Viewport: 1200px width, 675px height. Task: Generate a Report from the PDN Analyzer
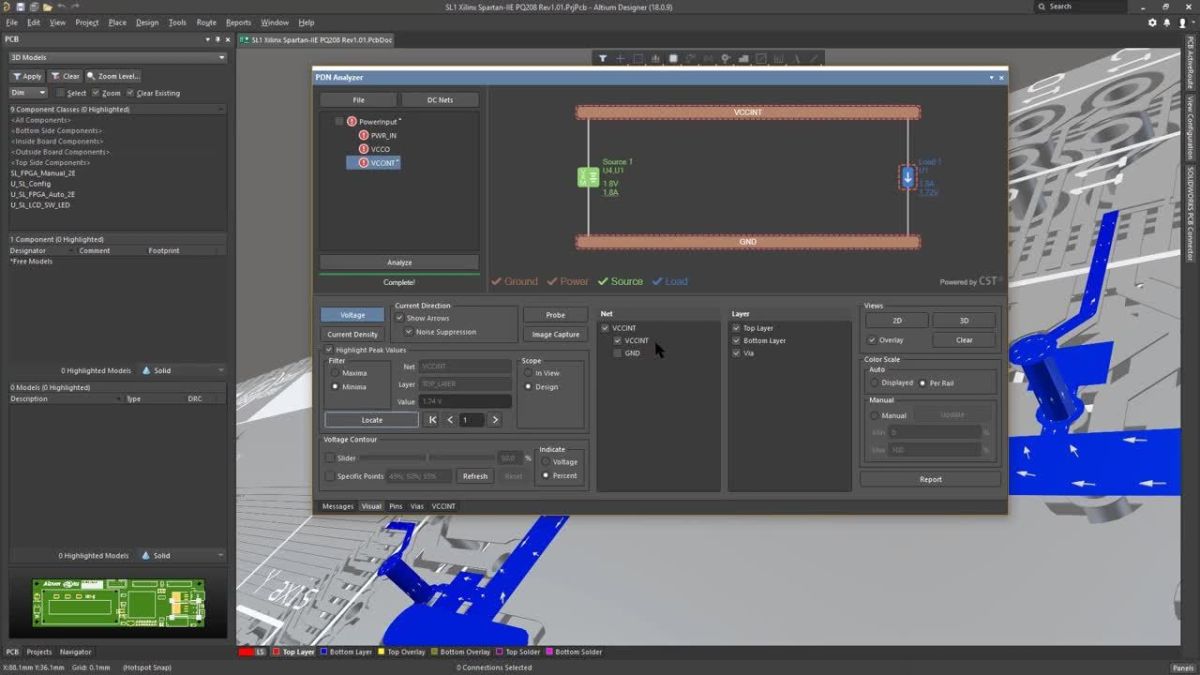tap(929, 479)
